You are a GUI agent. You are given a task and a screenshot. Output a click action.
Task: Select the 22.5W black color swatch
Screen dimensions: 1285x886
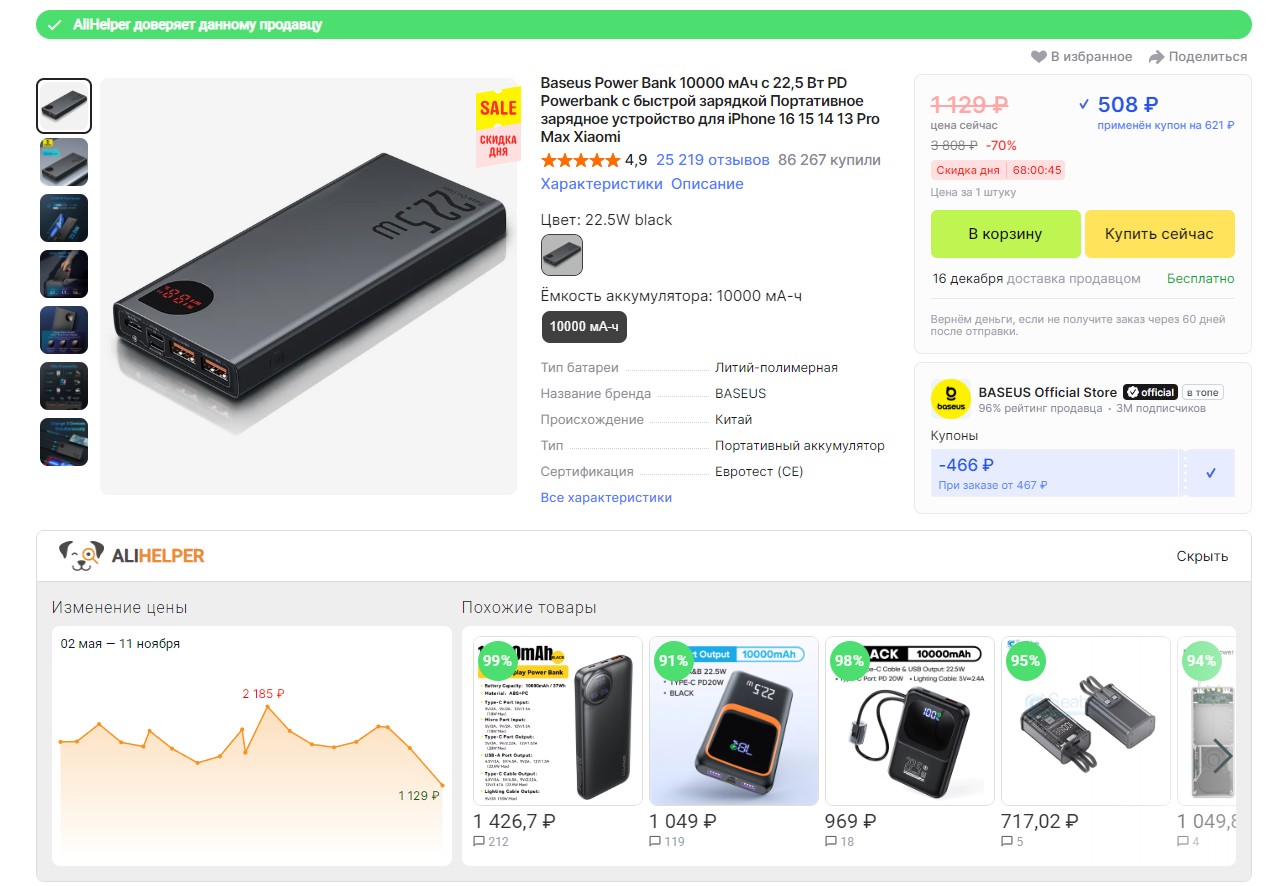point(562,255)
